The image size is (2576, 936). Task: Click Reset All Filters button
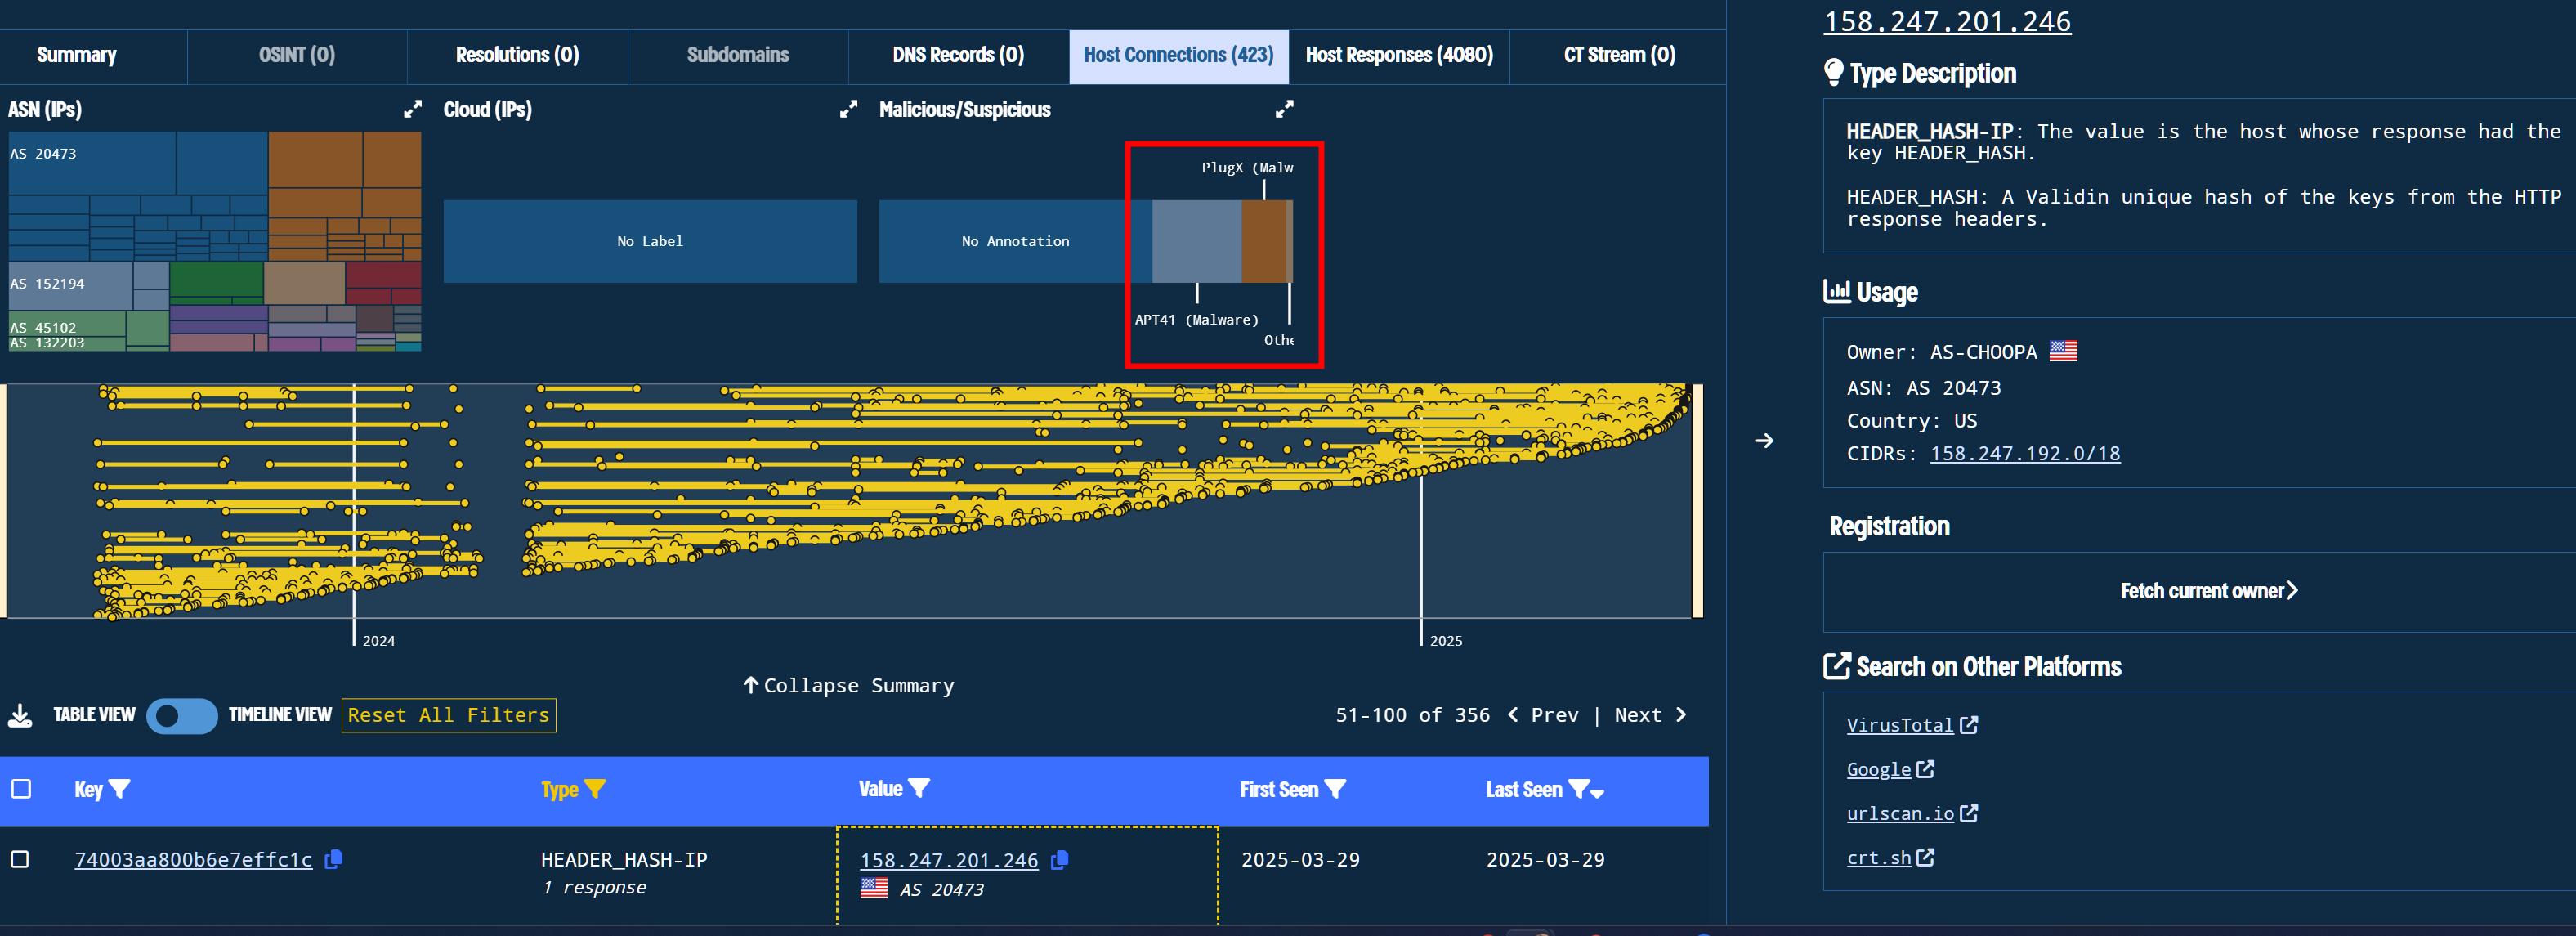(449, 715)
